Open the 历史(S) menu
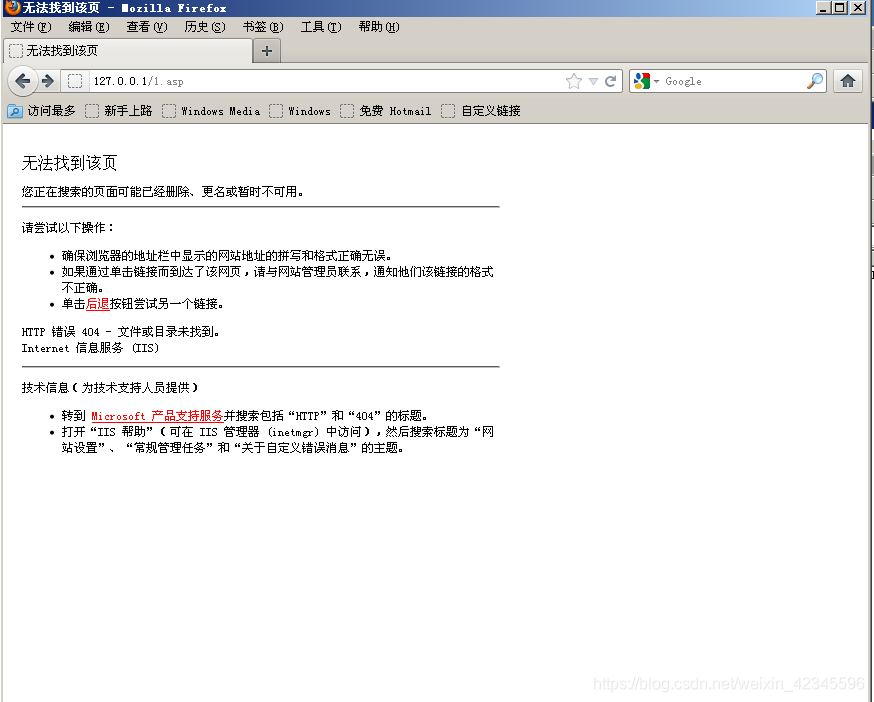 [x=205, y=27]
